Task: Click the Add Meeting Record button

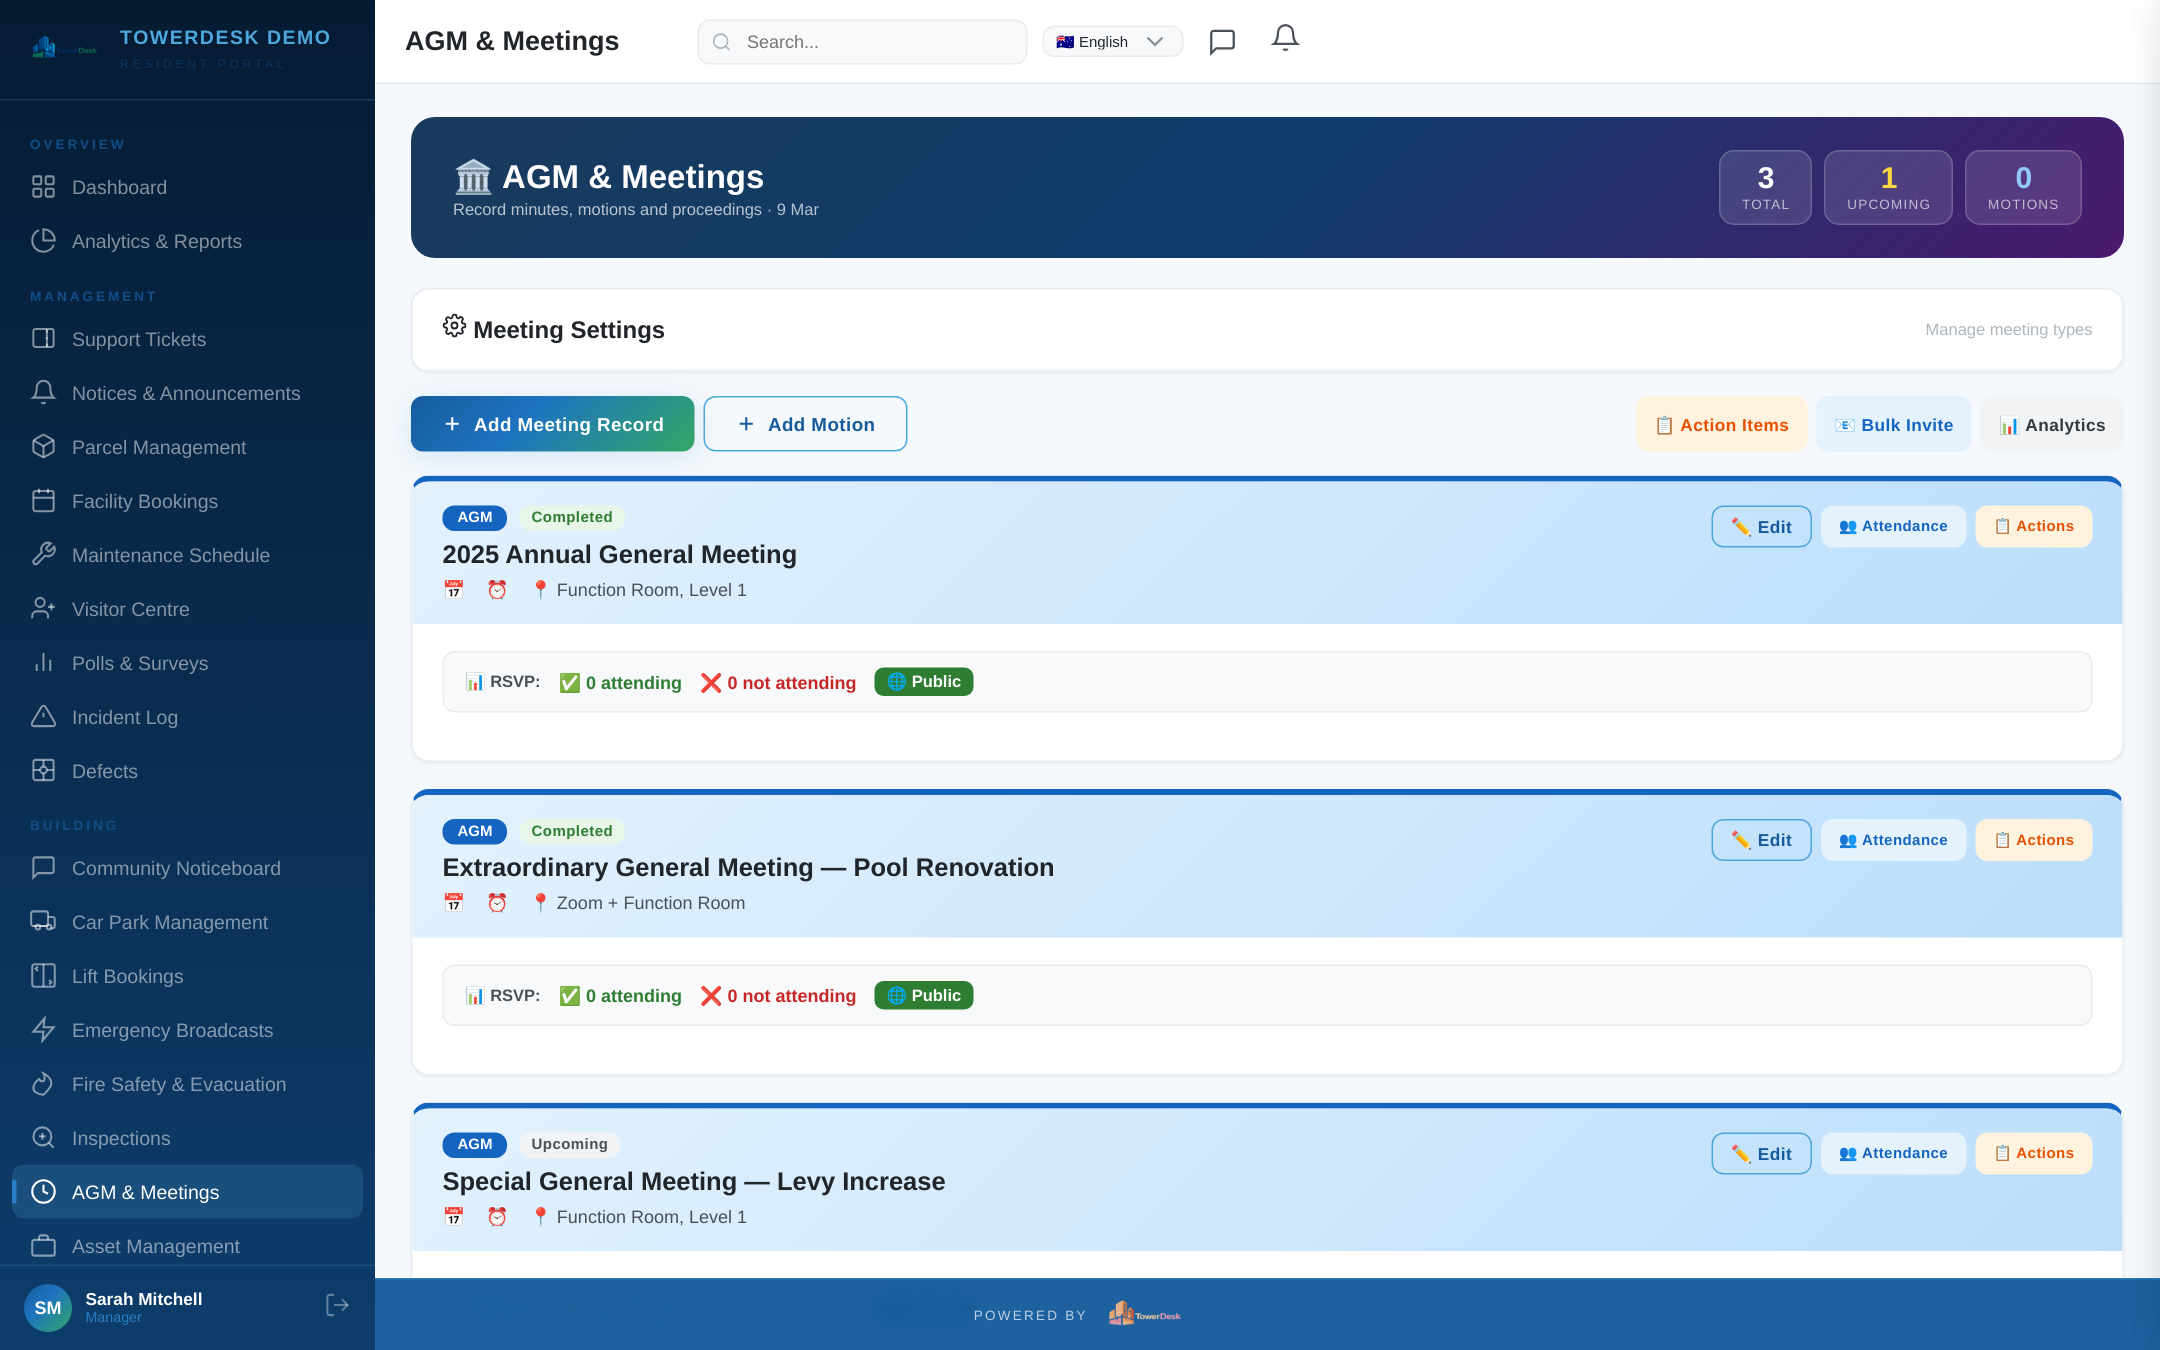Action: point(552,424)
